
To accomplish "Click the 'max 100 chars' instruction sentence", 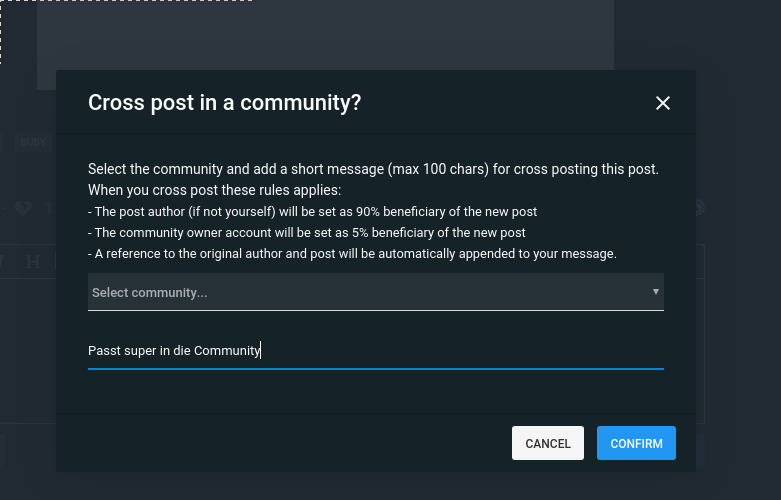I will (x=373, y=169).
